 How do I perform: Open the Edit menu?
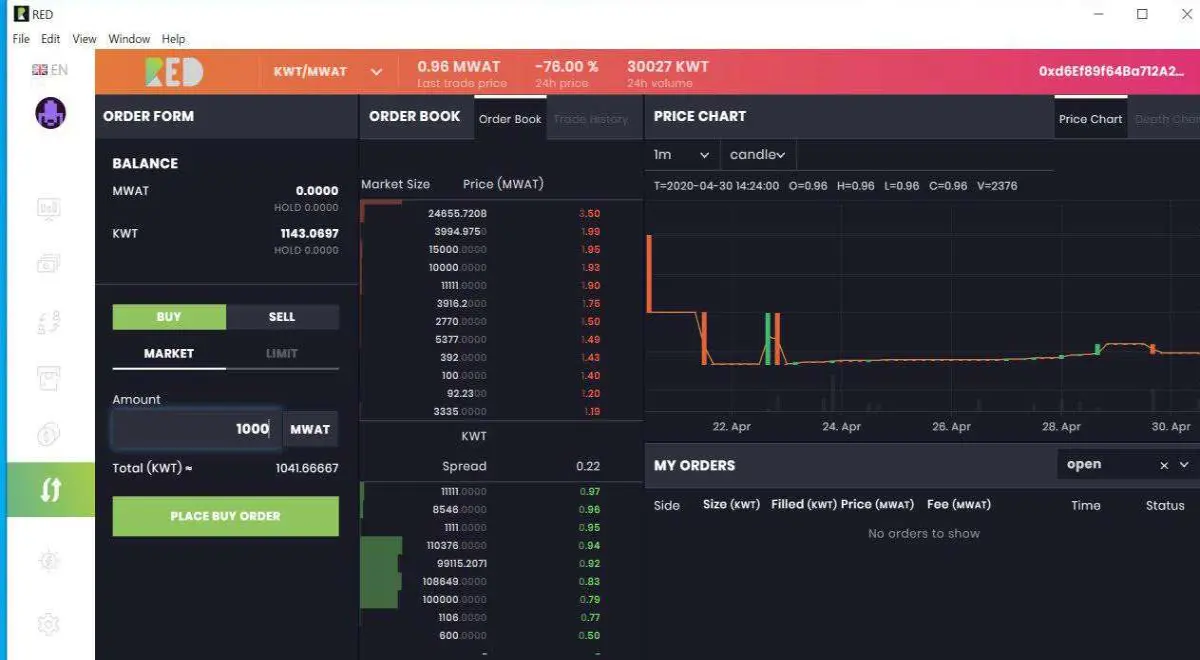click(x=51, y=39)
